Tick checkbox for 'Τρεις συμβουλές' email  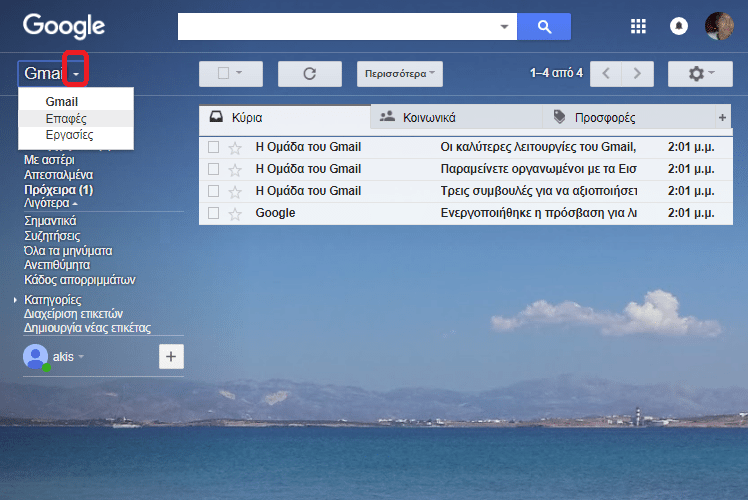pos(213,191)
